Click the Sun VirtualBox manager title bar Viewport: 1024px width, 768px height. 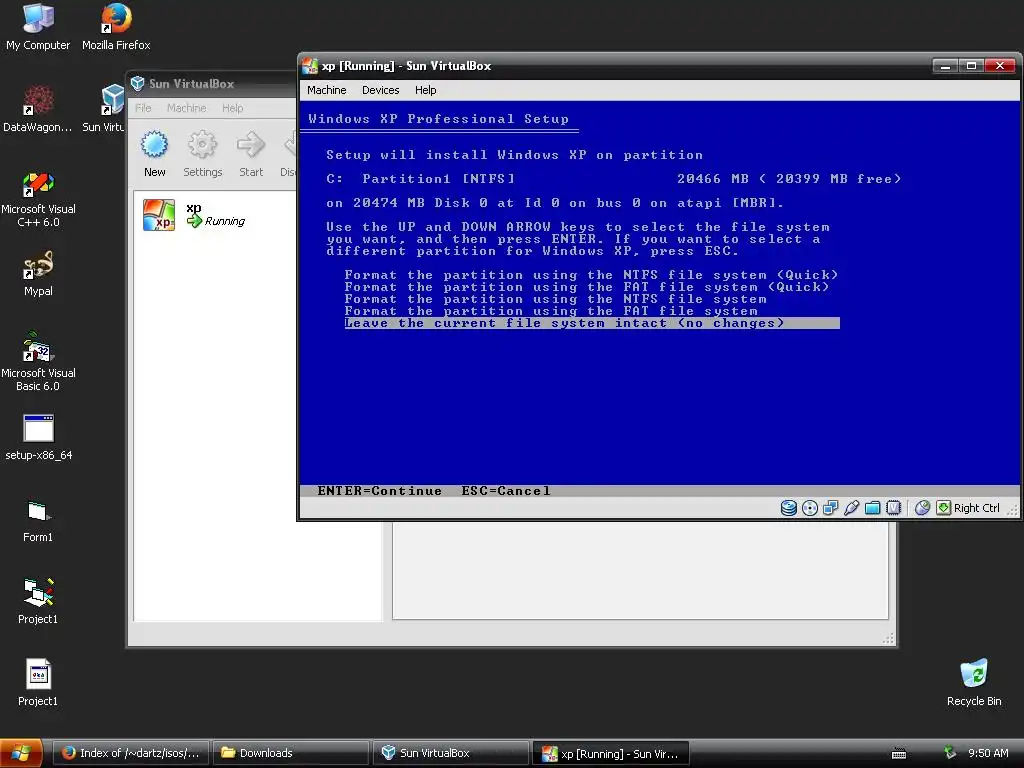click(212, 84)
